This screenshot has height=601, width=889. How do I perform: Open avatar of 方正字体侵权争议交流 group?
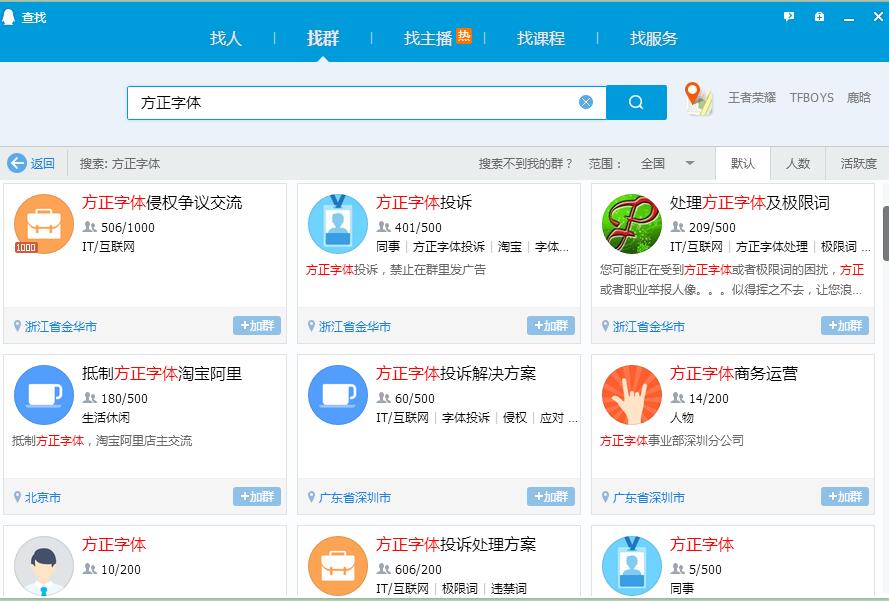pos(44,224)
